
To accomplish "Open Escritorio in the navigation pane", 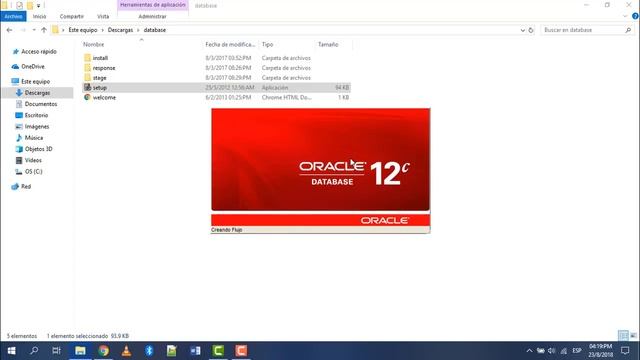I will pyautogui.click(x=36, y=115).
